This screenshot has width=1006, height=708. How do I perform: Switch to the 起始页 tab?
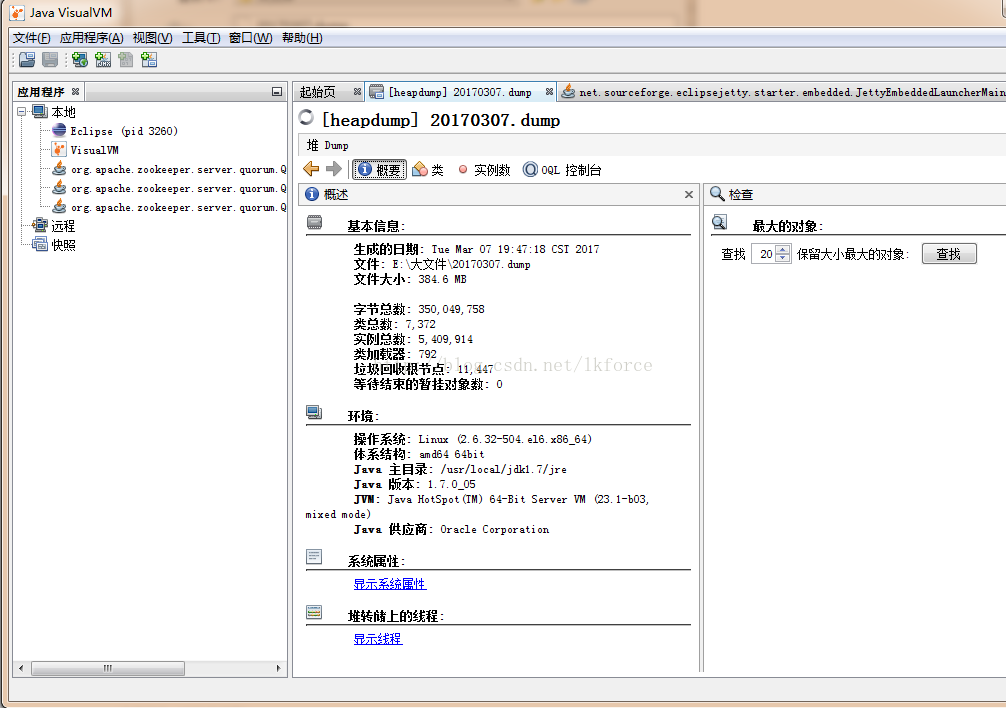[318, 92]
